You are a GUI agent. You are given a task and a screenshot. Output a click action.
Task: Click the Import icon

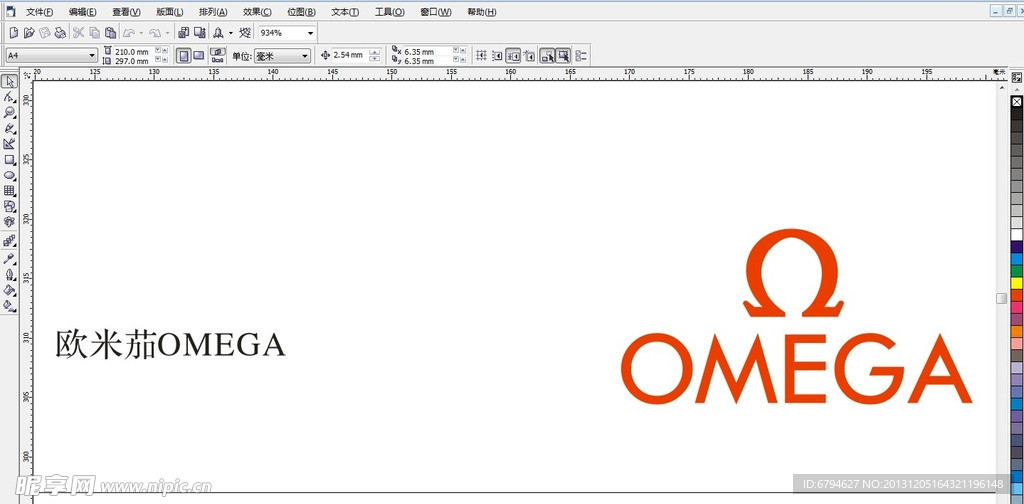tap(184, 33)
